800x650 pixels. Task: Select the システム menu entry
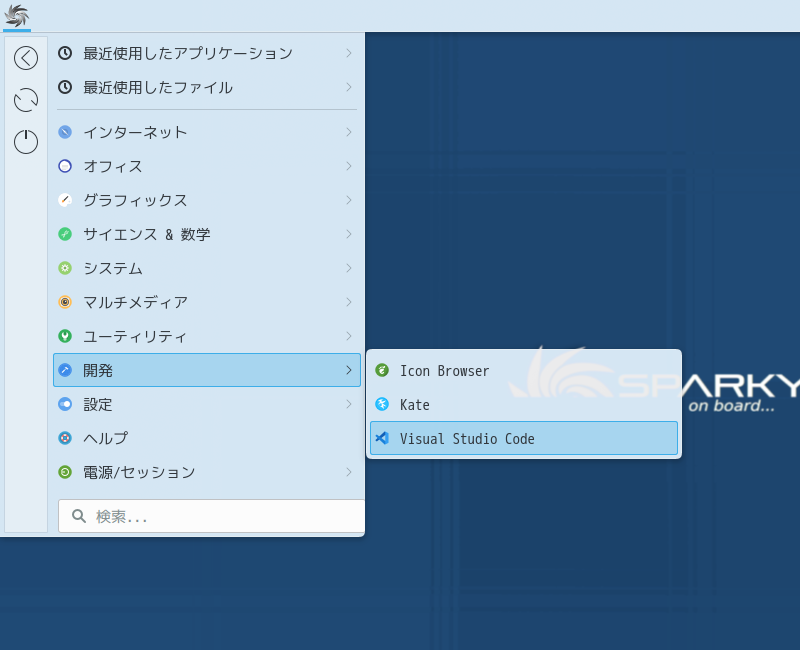(207, 268)
